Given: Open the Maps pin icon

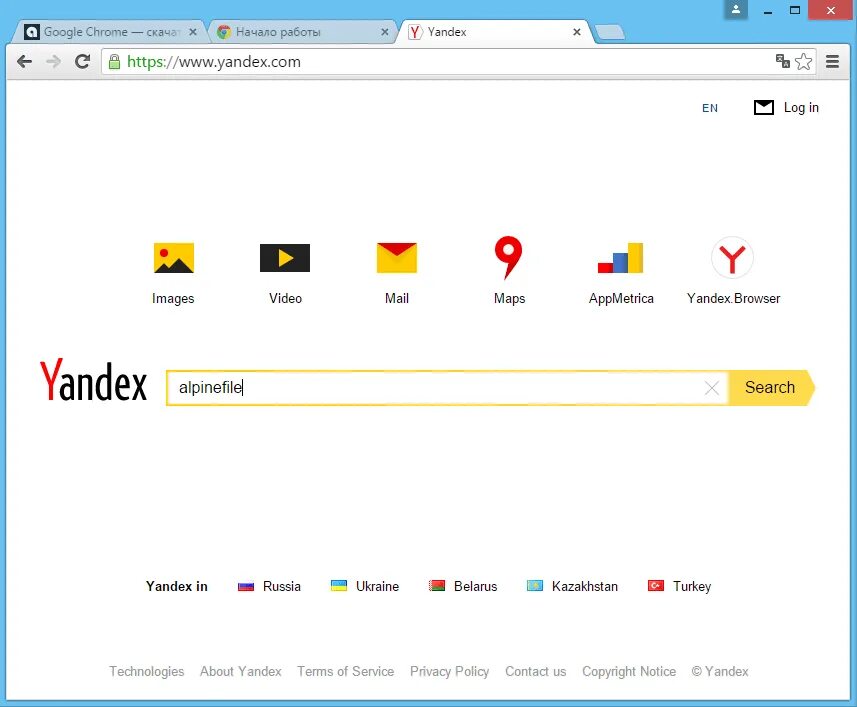Looking at the screenshot, I should [508, 257].
